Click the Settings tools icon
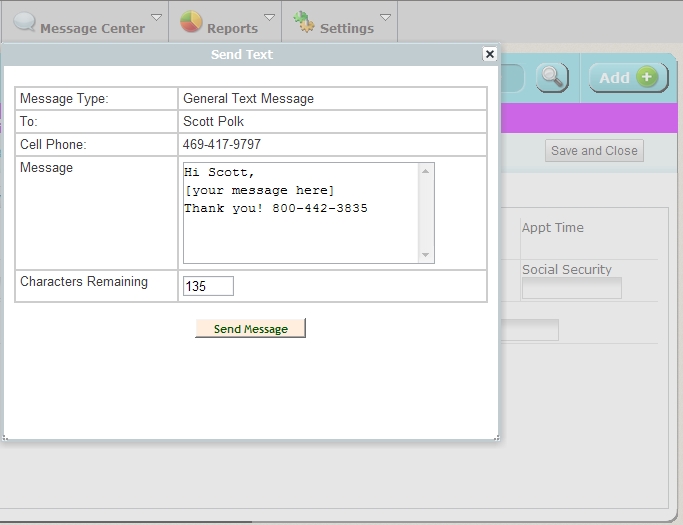 303,22
